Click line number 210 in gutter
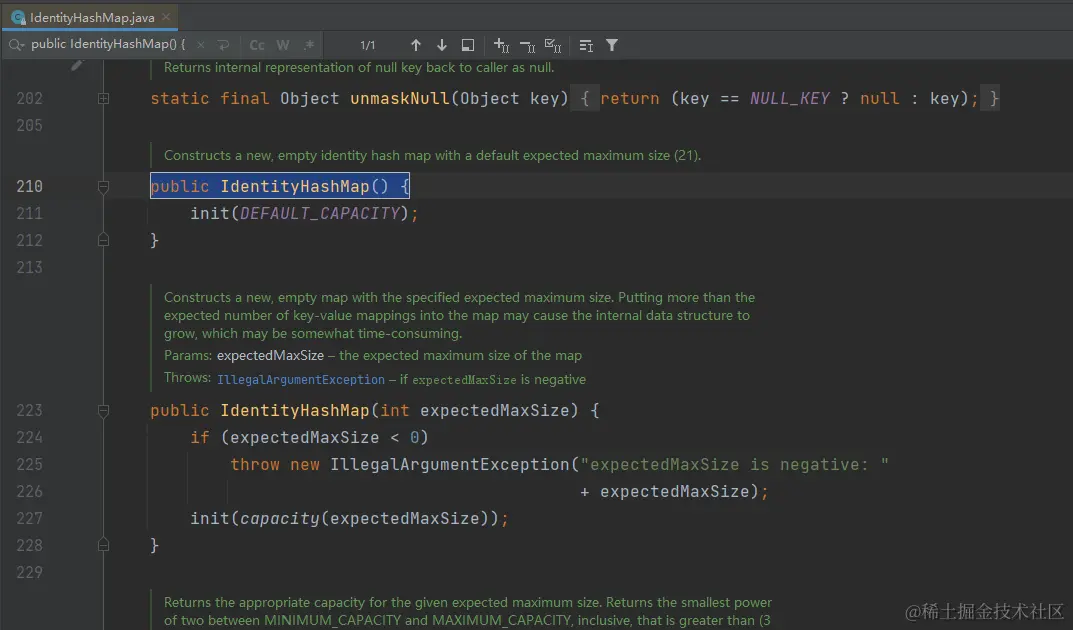Image resolution: width=1073 pixels, height=630 pixels. 29,186
